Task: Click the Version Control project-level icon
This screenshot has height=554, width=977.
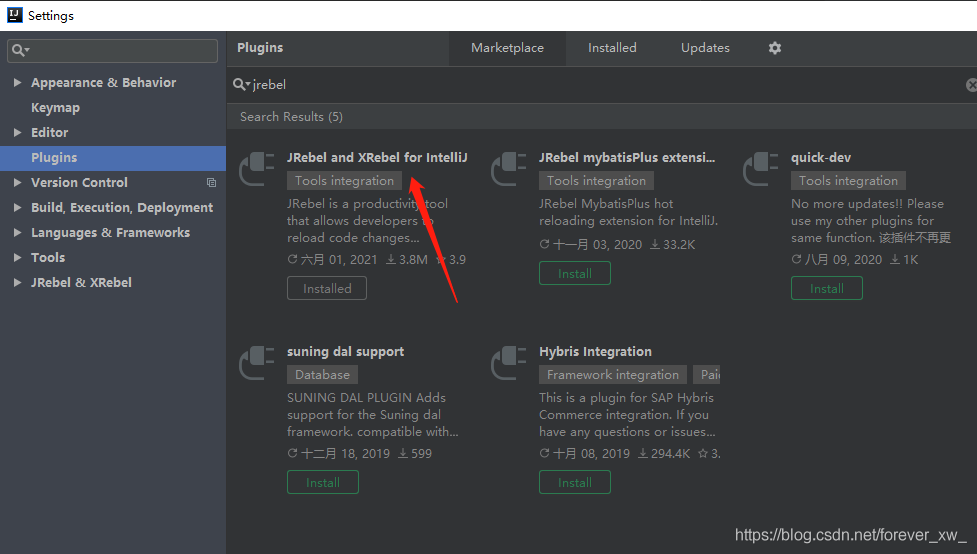Action: click(x=211, y=183)
